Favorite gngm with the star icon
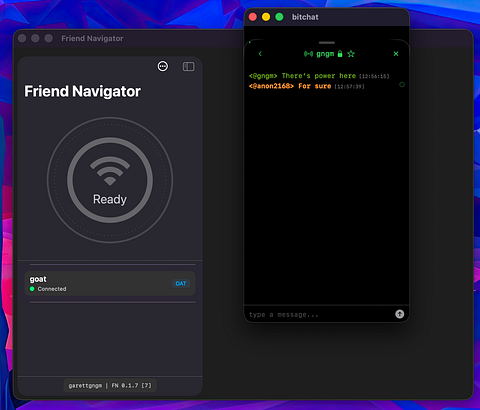480x410 pixels. tap(351, 54)
